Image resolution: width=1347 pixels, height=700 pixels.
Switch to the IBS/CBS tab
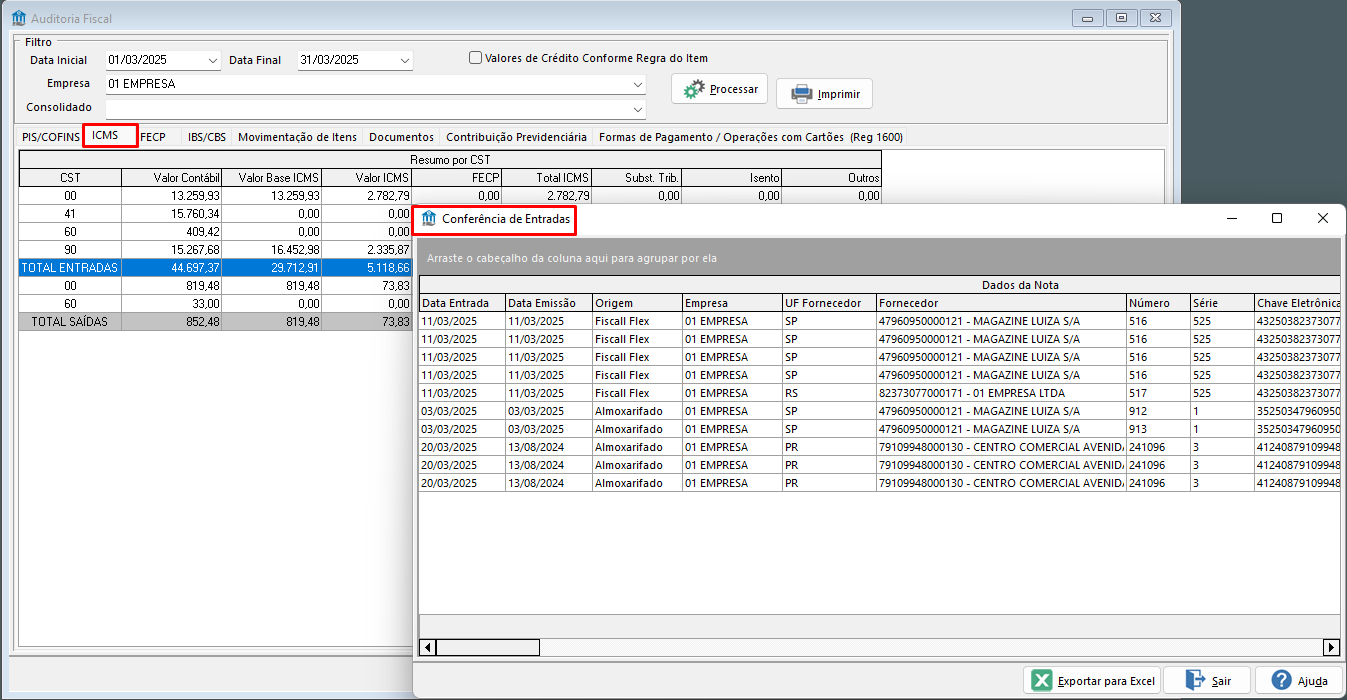point(207,137)
